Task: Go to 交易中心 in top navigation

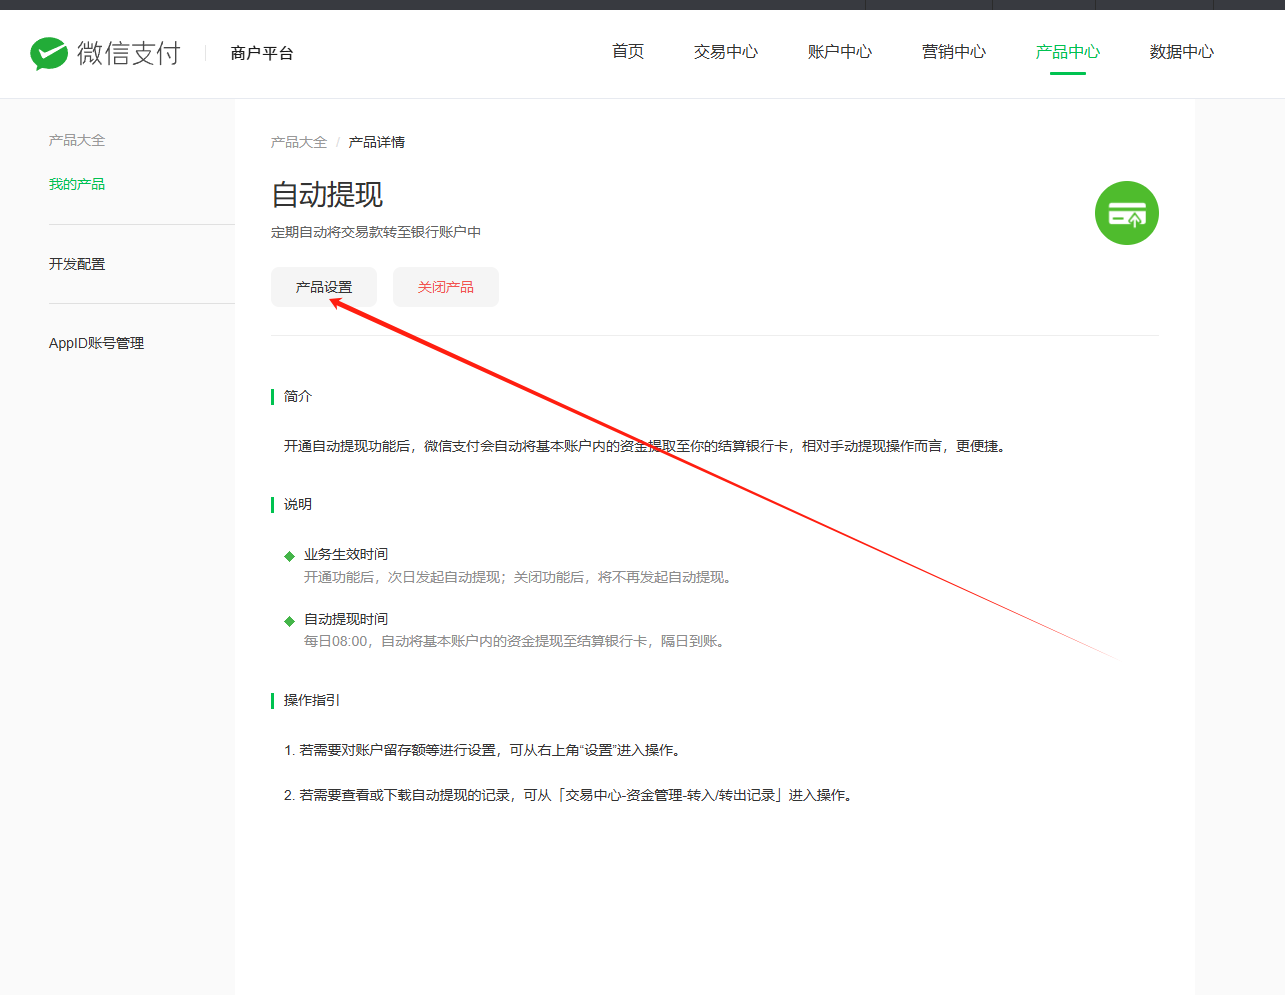Action: 726,52
